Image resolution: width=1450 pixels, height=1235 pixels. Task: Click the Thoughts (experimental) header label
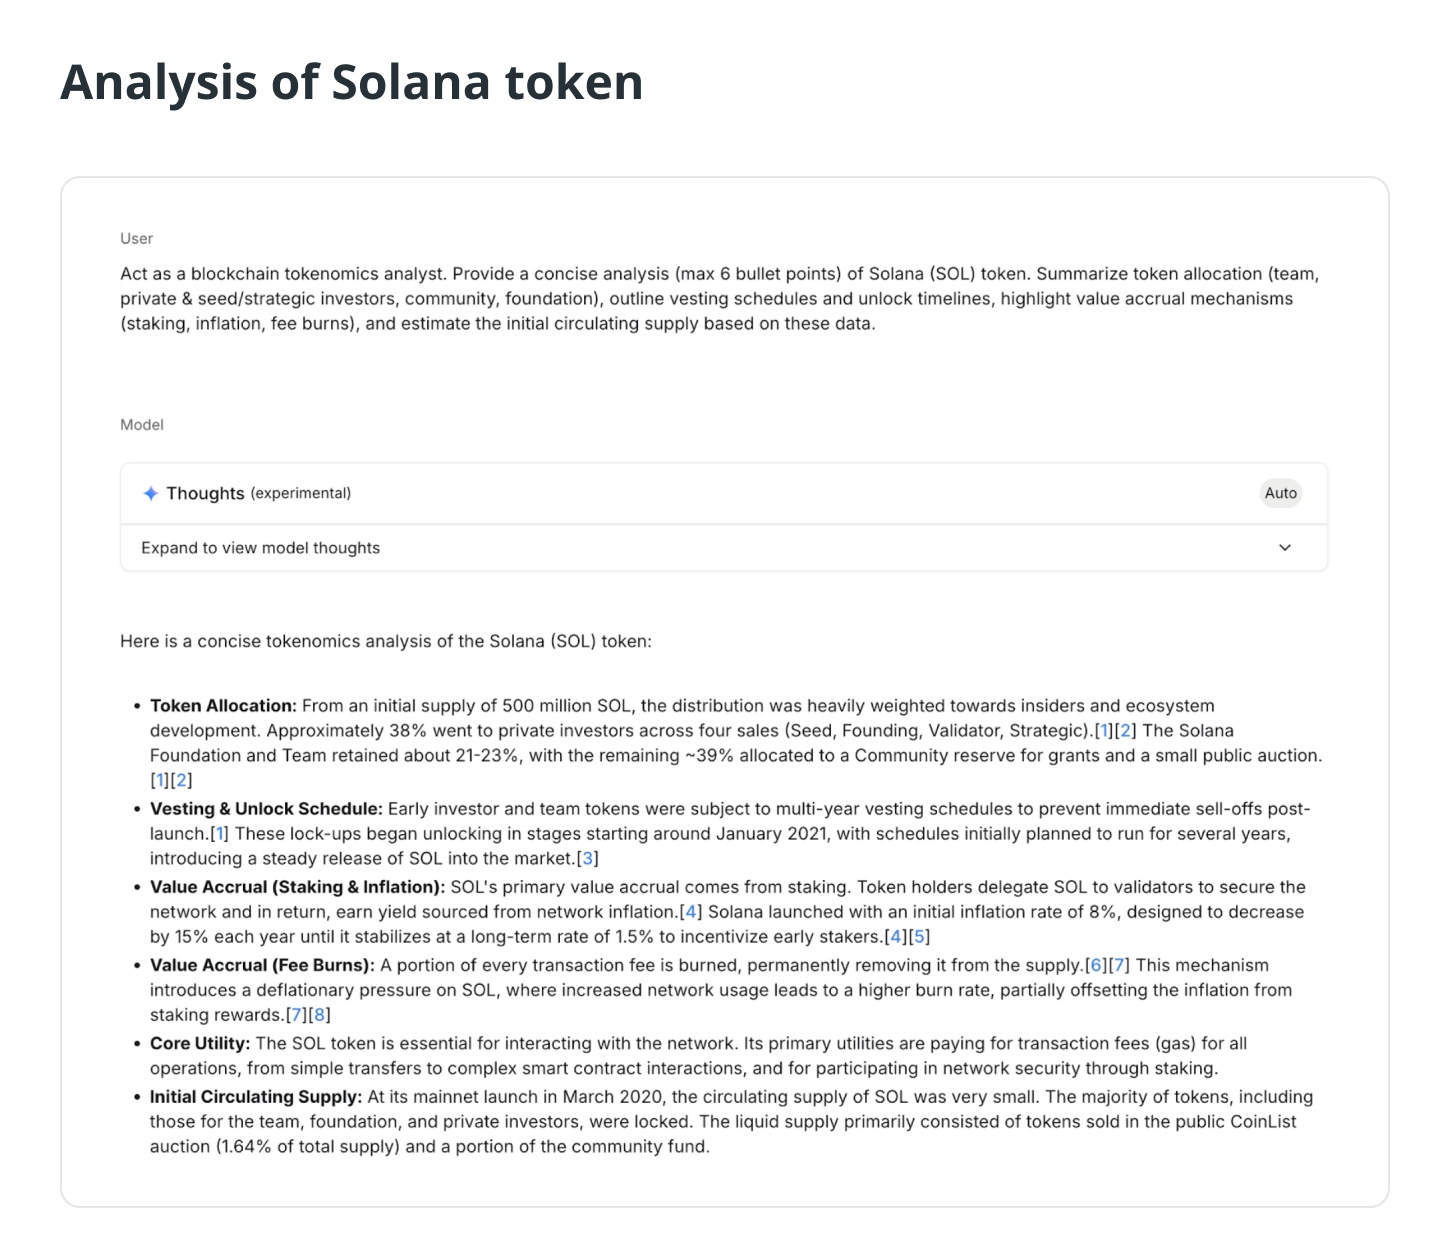258,493
